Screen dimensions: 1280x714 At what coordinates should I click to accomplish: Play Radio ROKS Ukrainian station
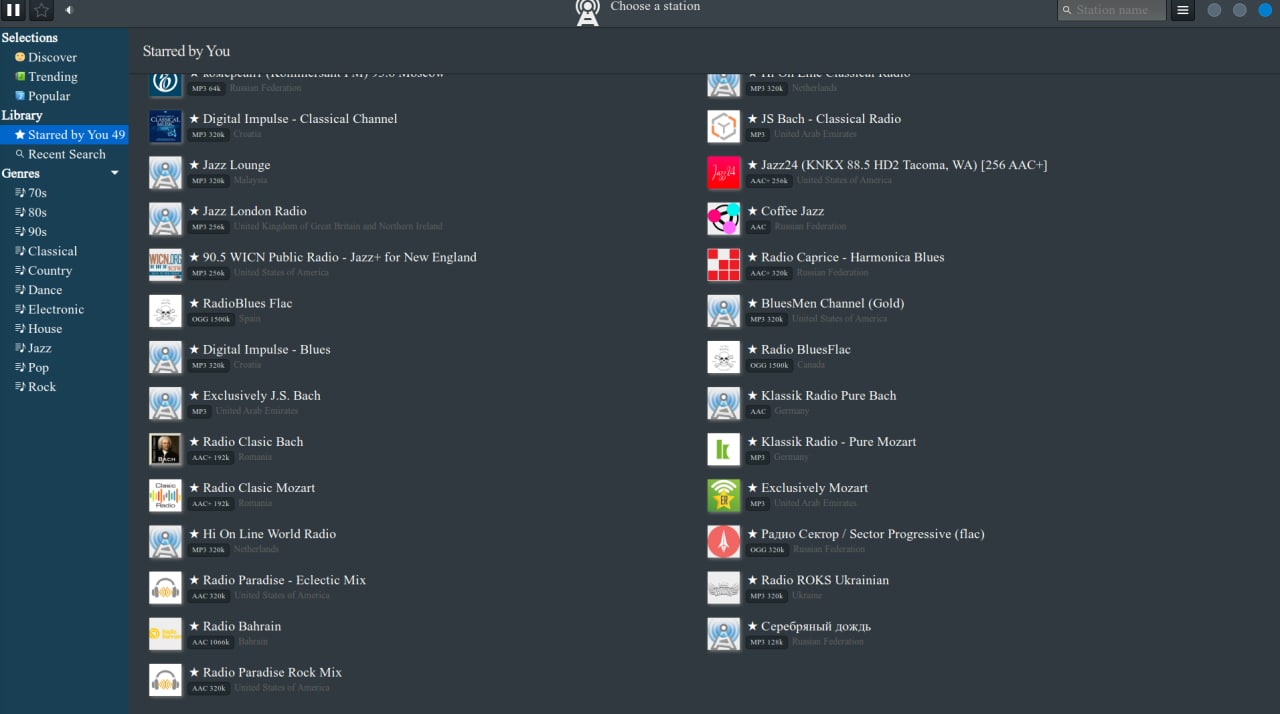pos(824,580)
